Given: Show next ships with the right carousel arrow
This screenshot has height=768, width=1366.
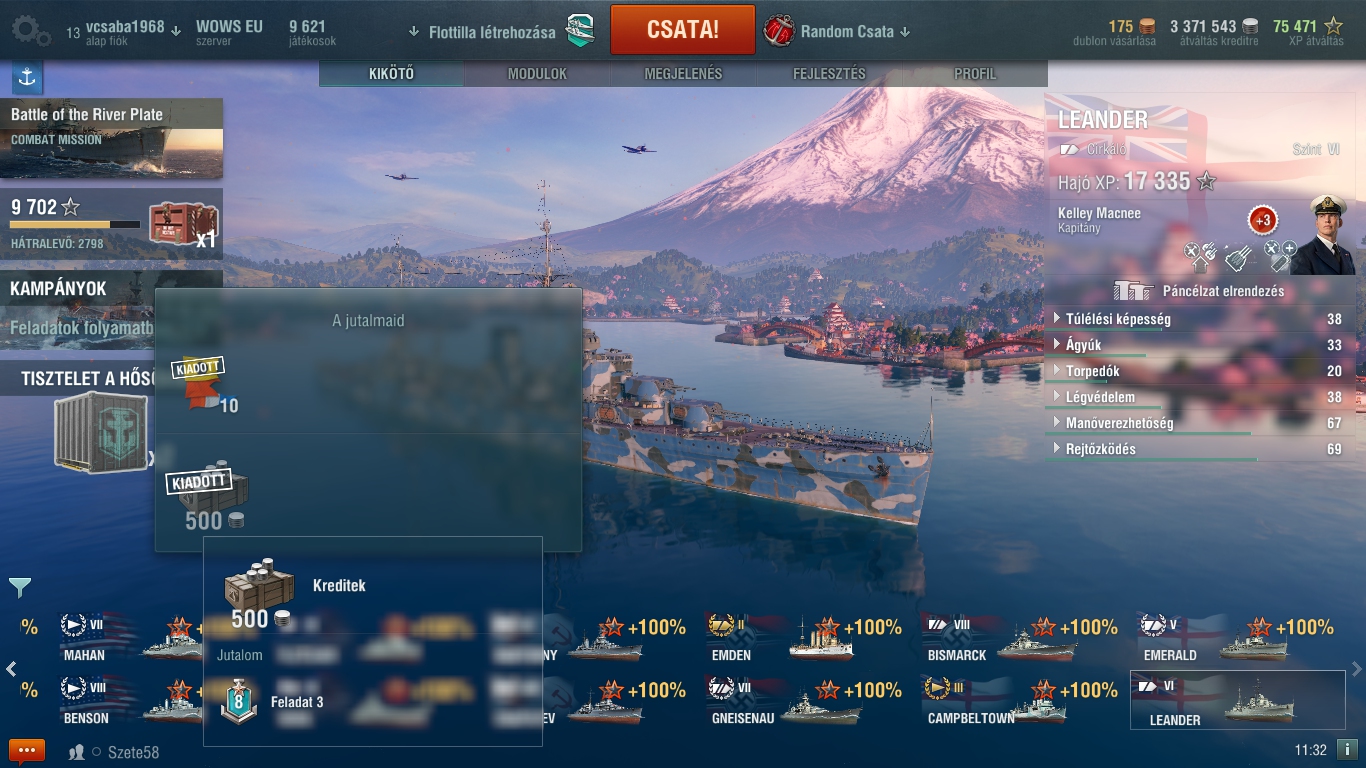Looking at the screenshot, I should (1356, 668).
